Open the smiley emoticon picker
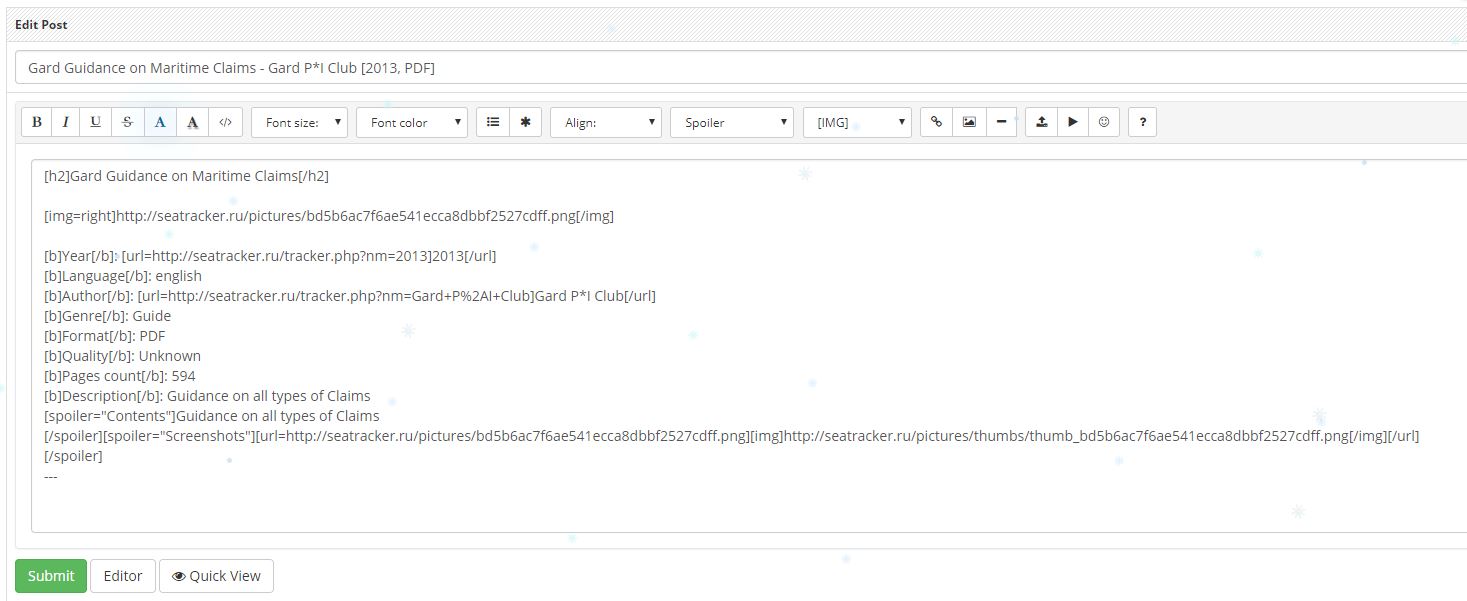1467x601 pixels. tap(1104, 122)
